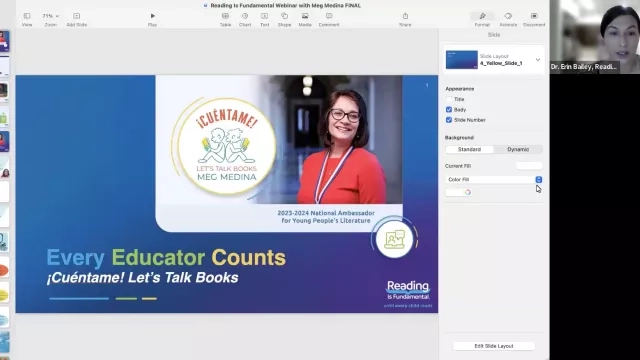Open the color wheel picker
Viewport: 640px width, 360px height.
coord(468,192)
